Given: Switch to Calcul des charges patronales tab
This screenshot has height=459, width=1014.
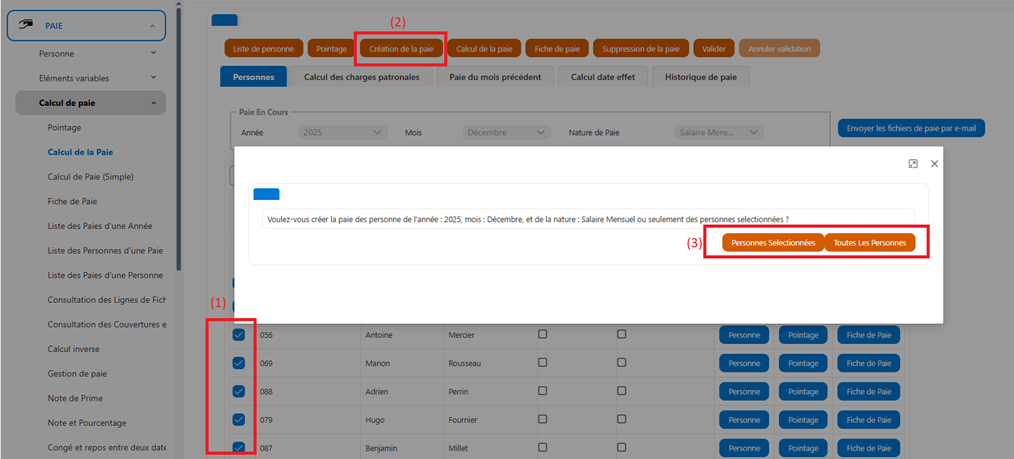Looking at the screenshot, I should click(361, 76).
